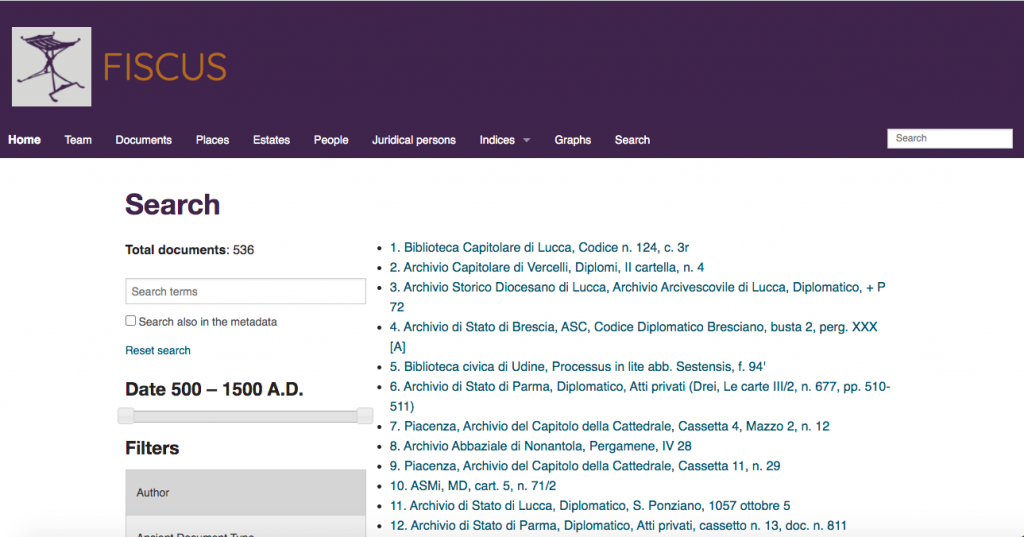Open result 9 Piacenza Cassetta 11, n. 29
The width and height of the screenshot is (1024, 537).
[x=585, y=466]
